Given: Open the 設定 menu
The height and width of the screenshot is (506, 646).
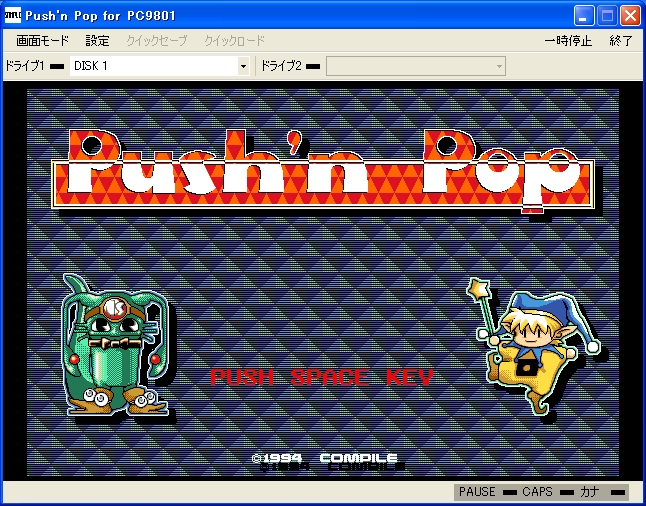Looking at the screenshot, I should (x=97, y=41).
